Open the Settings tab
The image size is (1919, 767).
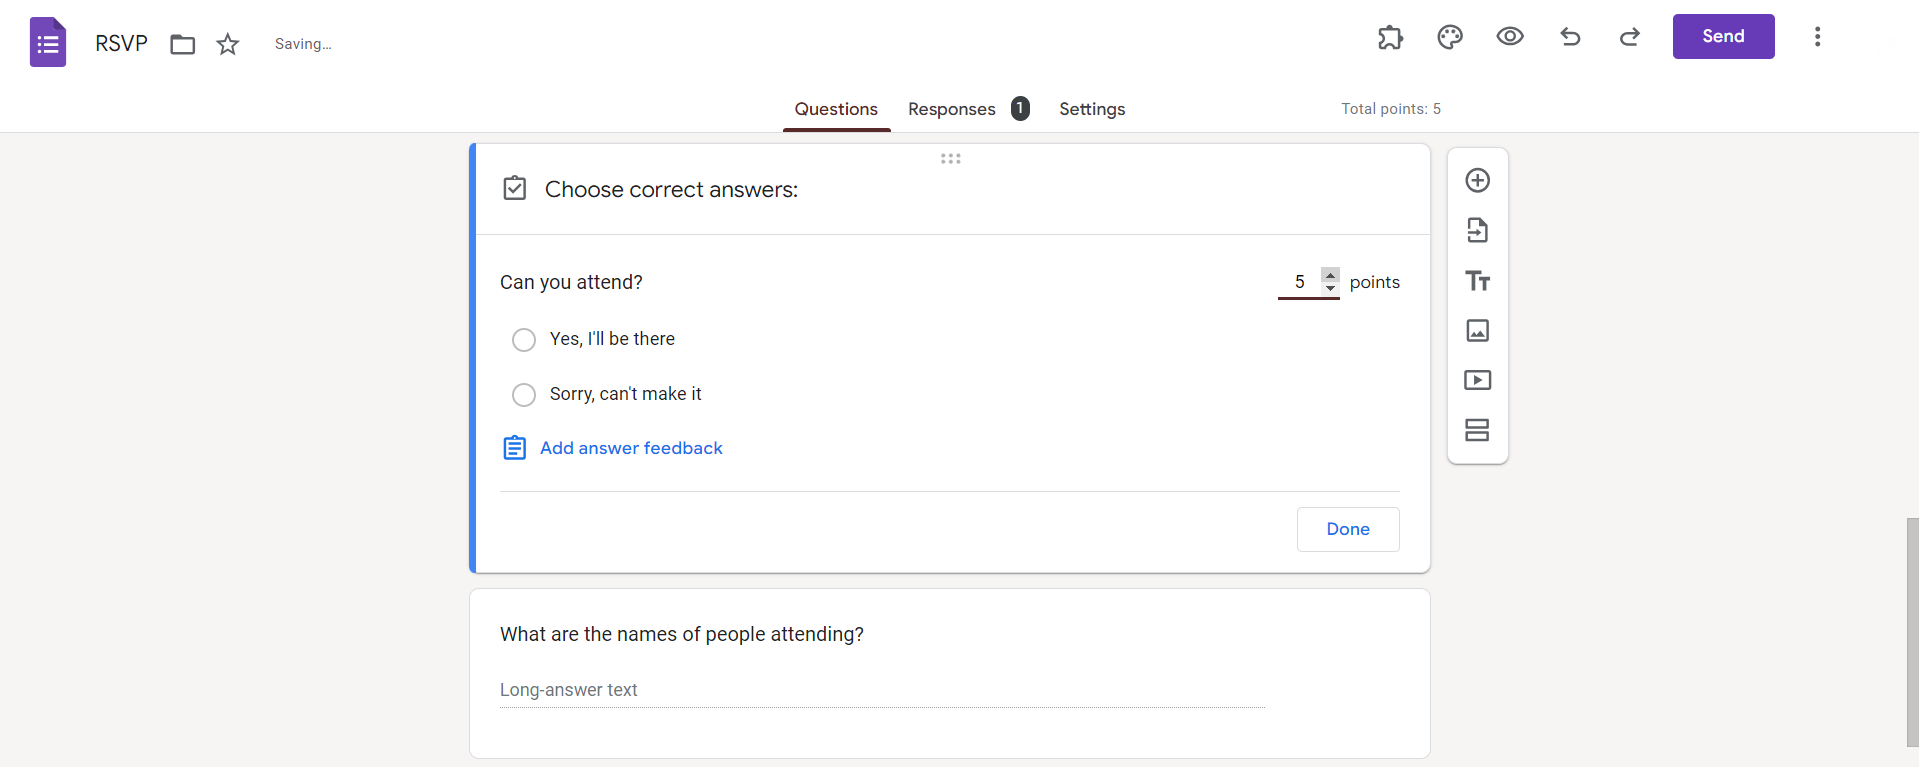tap(1092, 109)
